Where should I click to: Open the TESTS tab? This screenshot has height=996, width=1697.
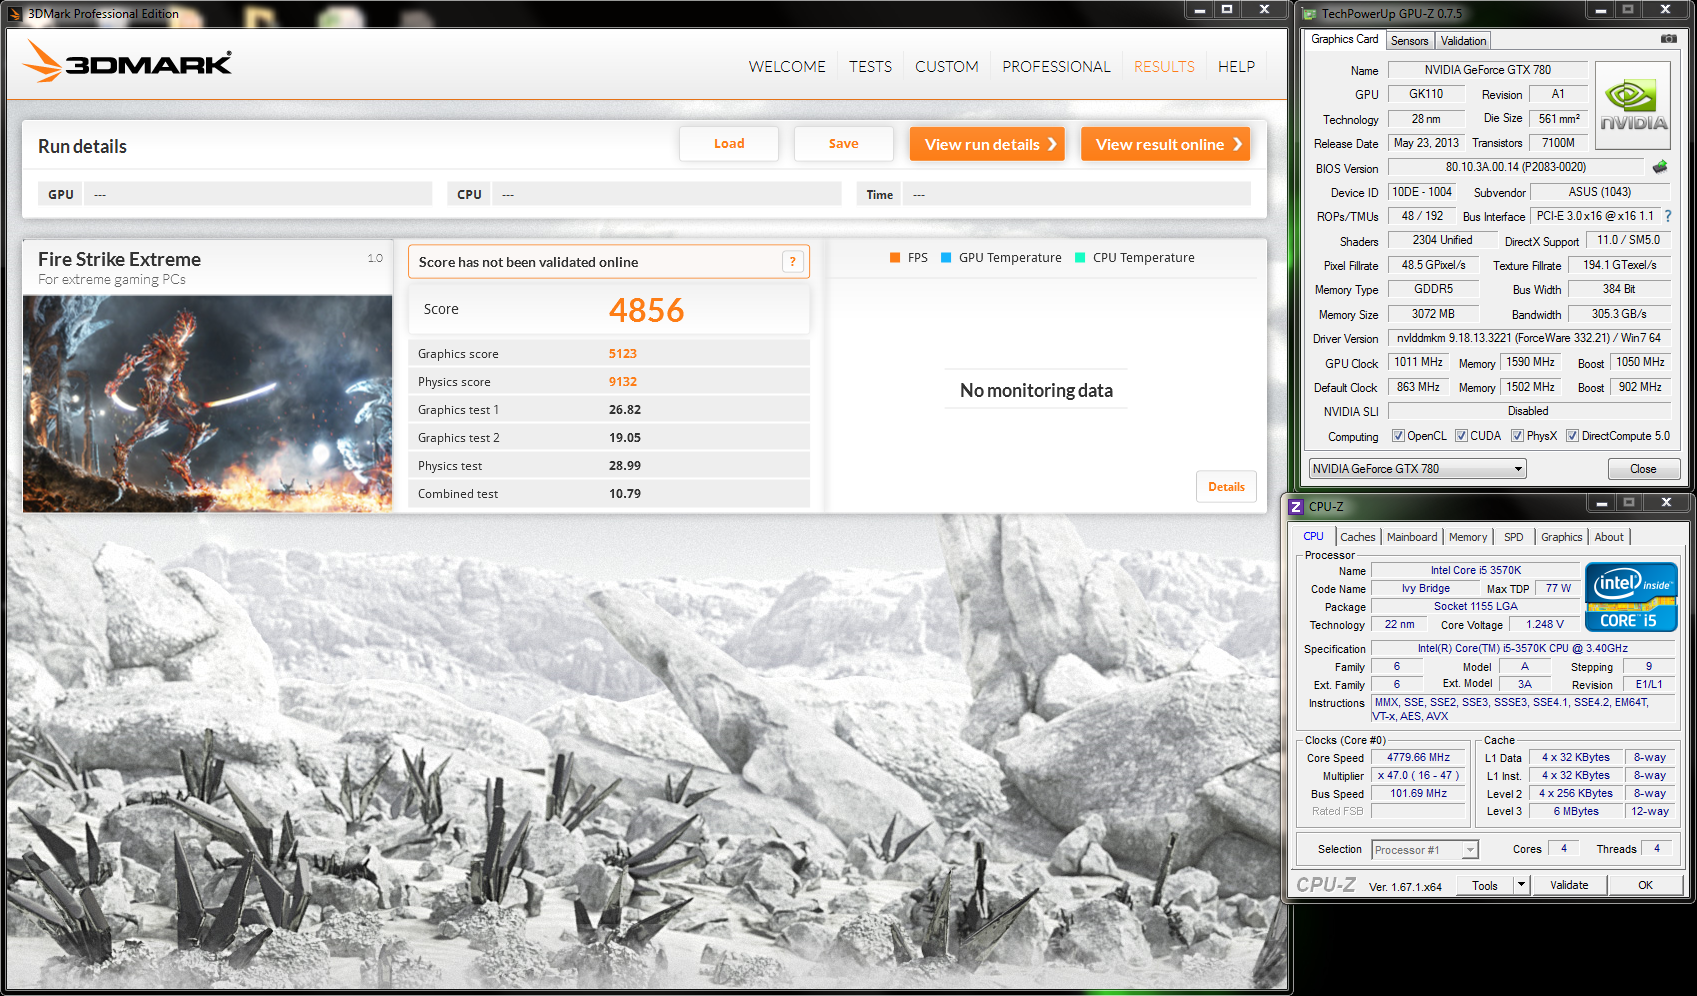870,66
